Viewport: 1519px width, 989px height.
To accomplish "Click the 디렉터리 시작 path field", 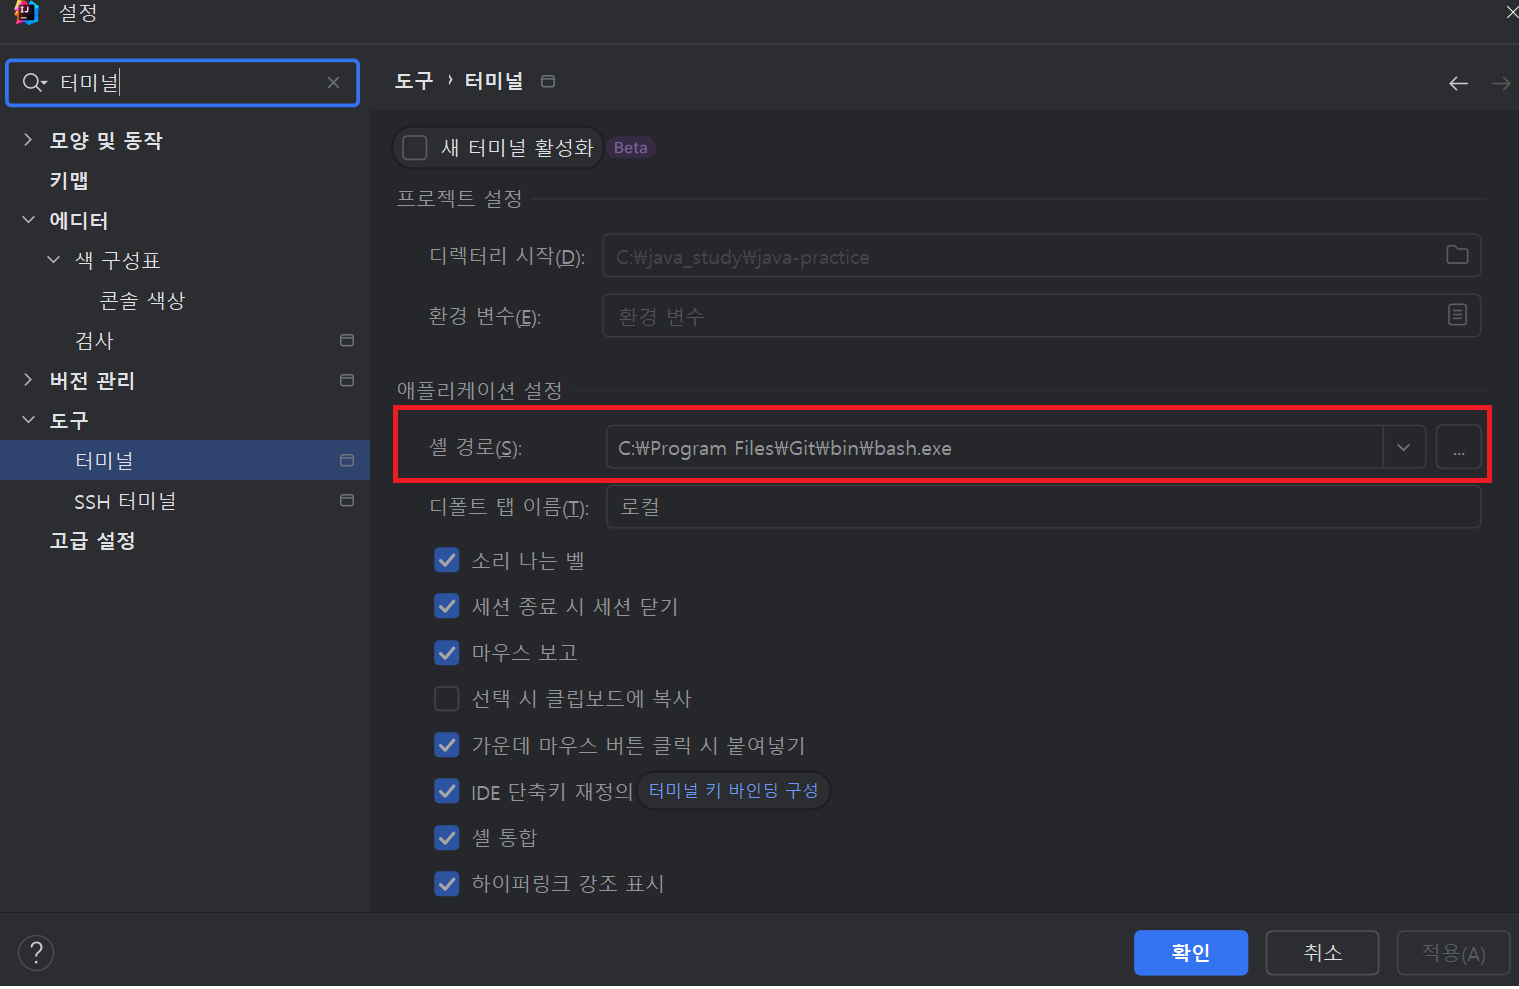I will 1041,256.
